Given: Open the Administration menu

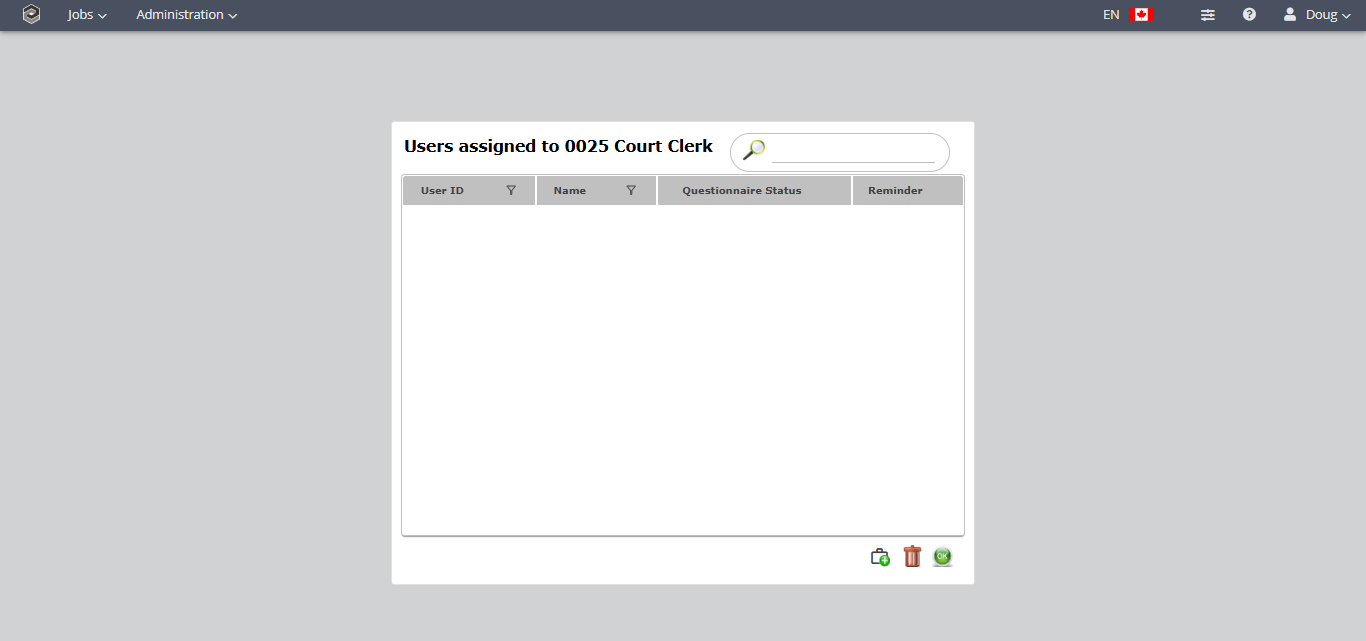Looking at the screenshot, I should click(x=187, y=15).
